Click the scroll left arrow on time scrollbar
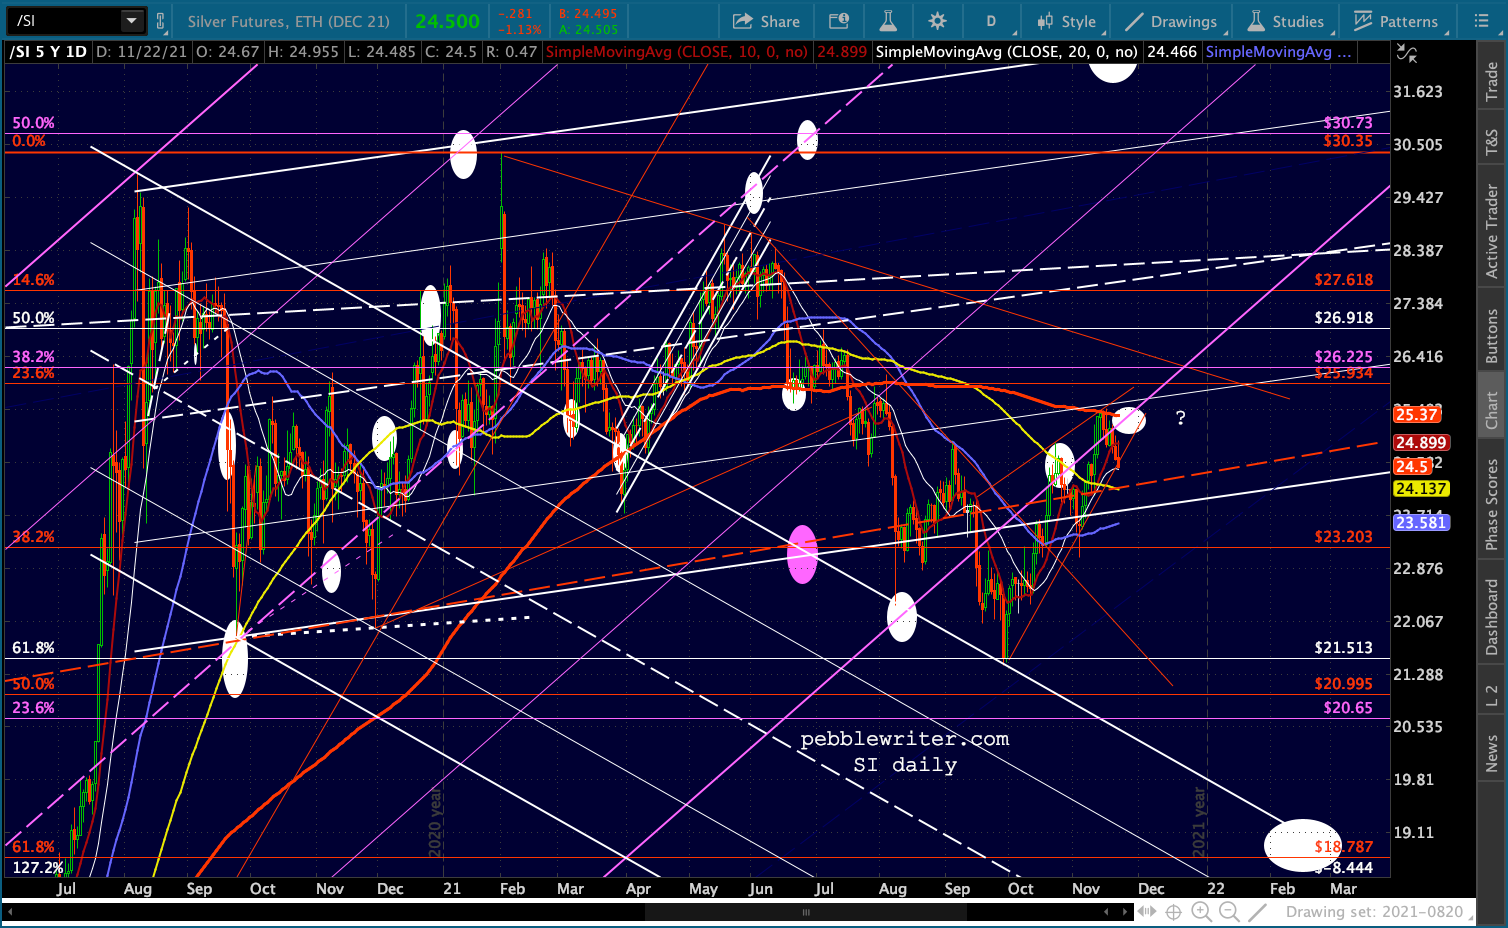Viewport: 1508px width, 928px height. coord(12,912)
